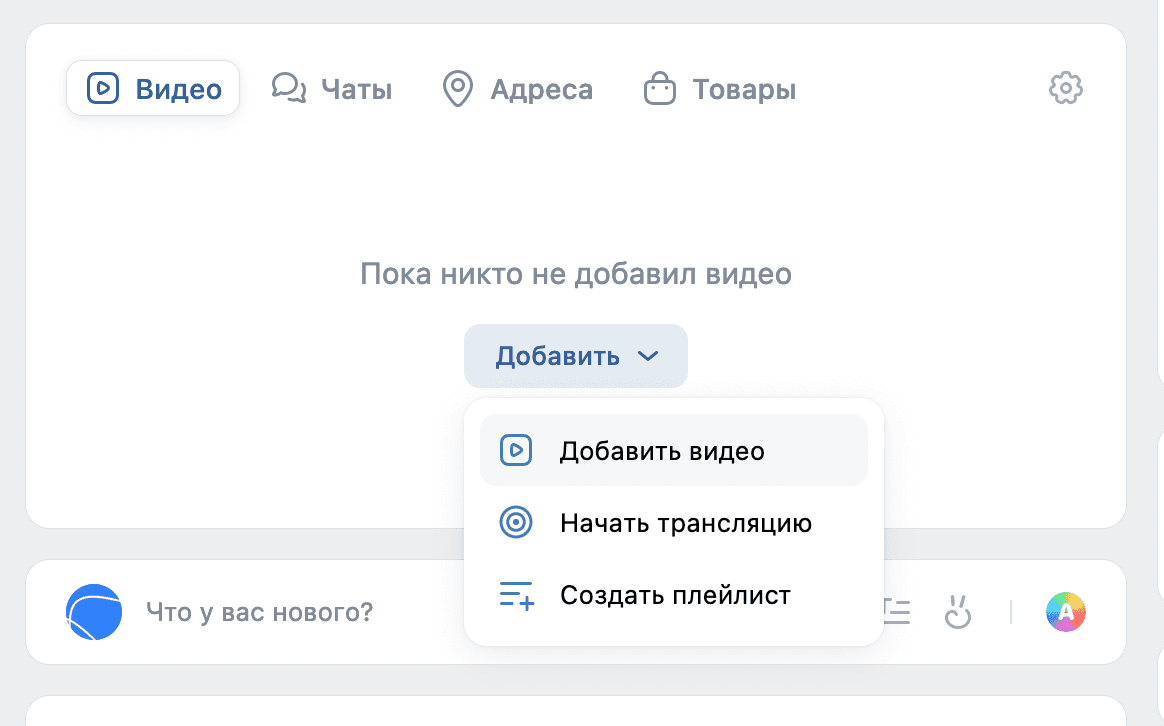
Task: Expand the Добавить dropdown chevron
Action: [x=650, y=356]
